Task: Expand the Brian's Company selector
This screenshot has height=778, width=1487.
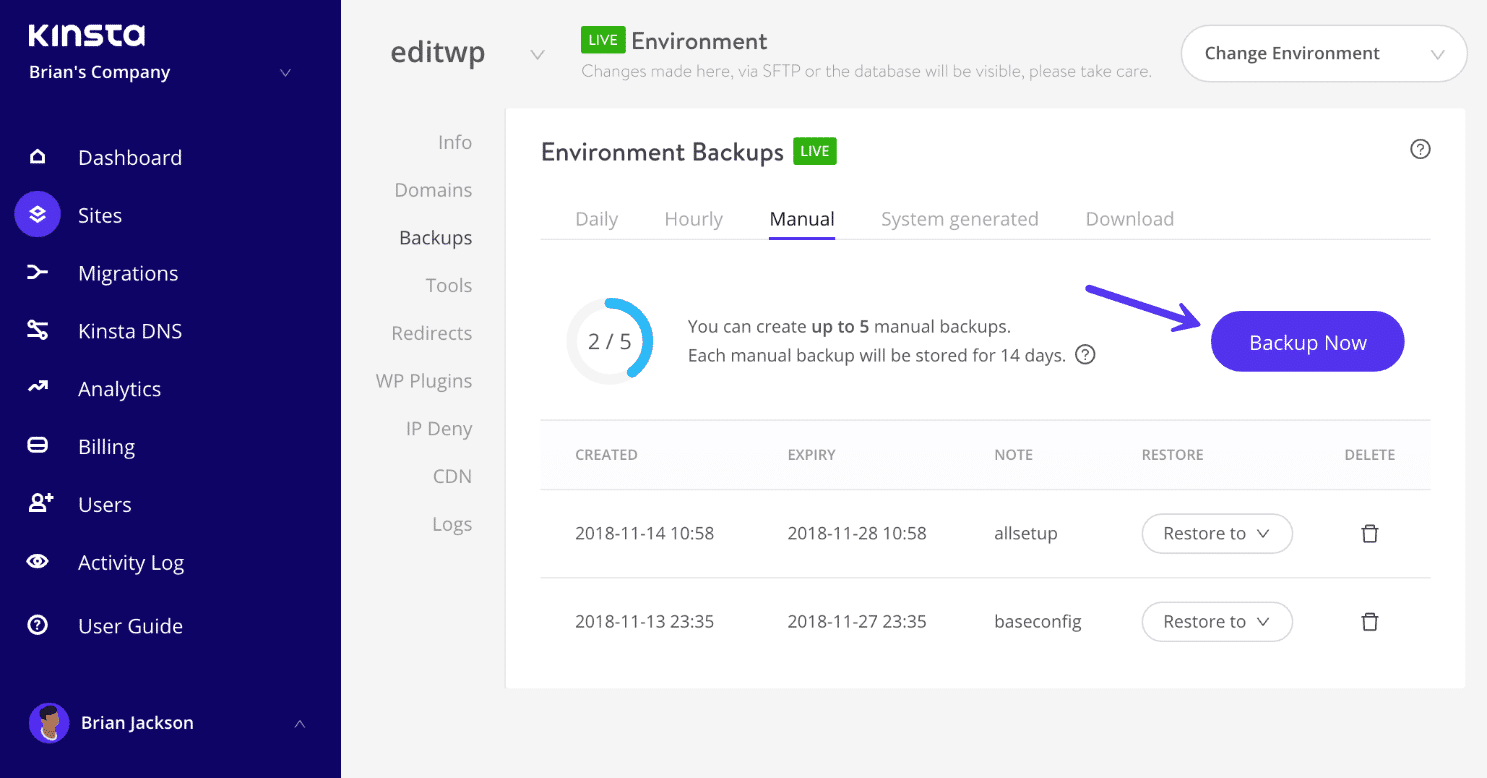Action: point(285,72)
